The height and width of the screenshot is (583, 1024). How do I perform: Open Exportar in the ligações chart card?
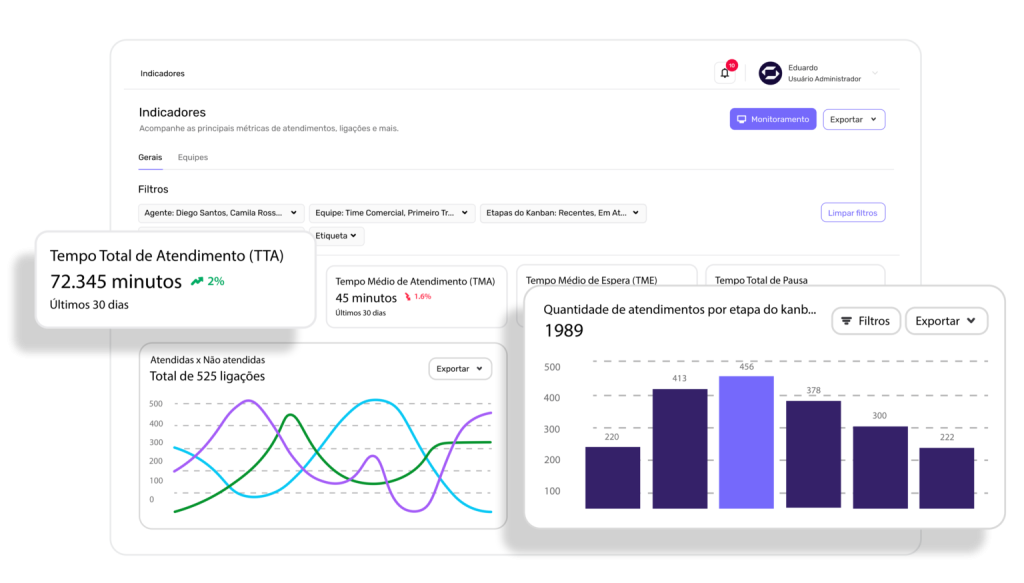click(x=460, y=369)
